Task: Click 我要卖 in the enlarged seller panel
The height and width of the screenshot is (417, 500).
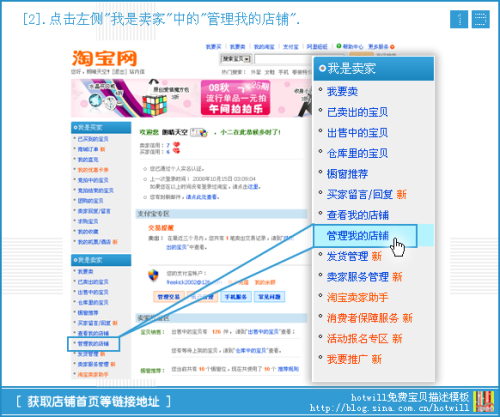Action: pyautogui.click(x=342, y=92)
